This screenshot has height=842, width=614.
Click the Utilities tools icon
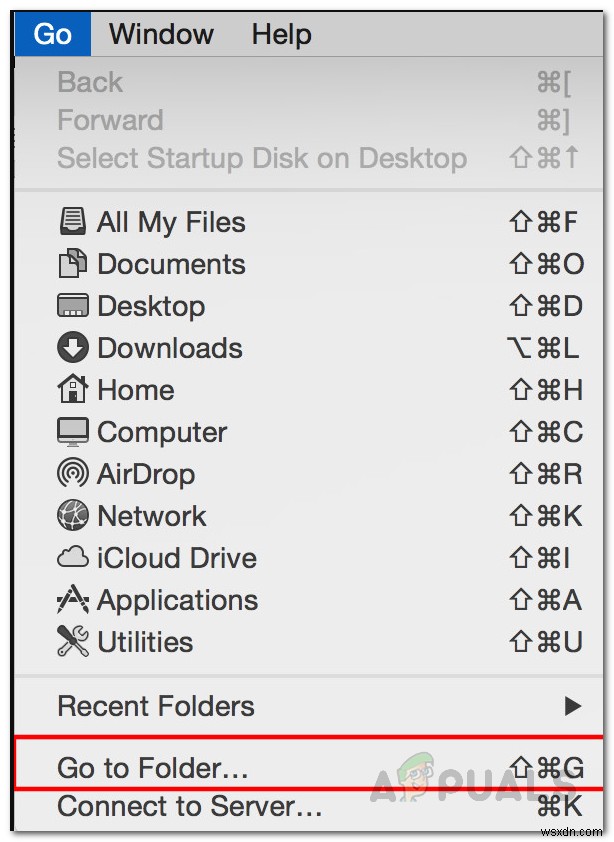(73, 641)
